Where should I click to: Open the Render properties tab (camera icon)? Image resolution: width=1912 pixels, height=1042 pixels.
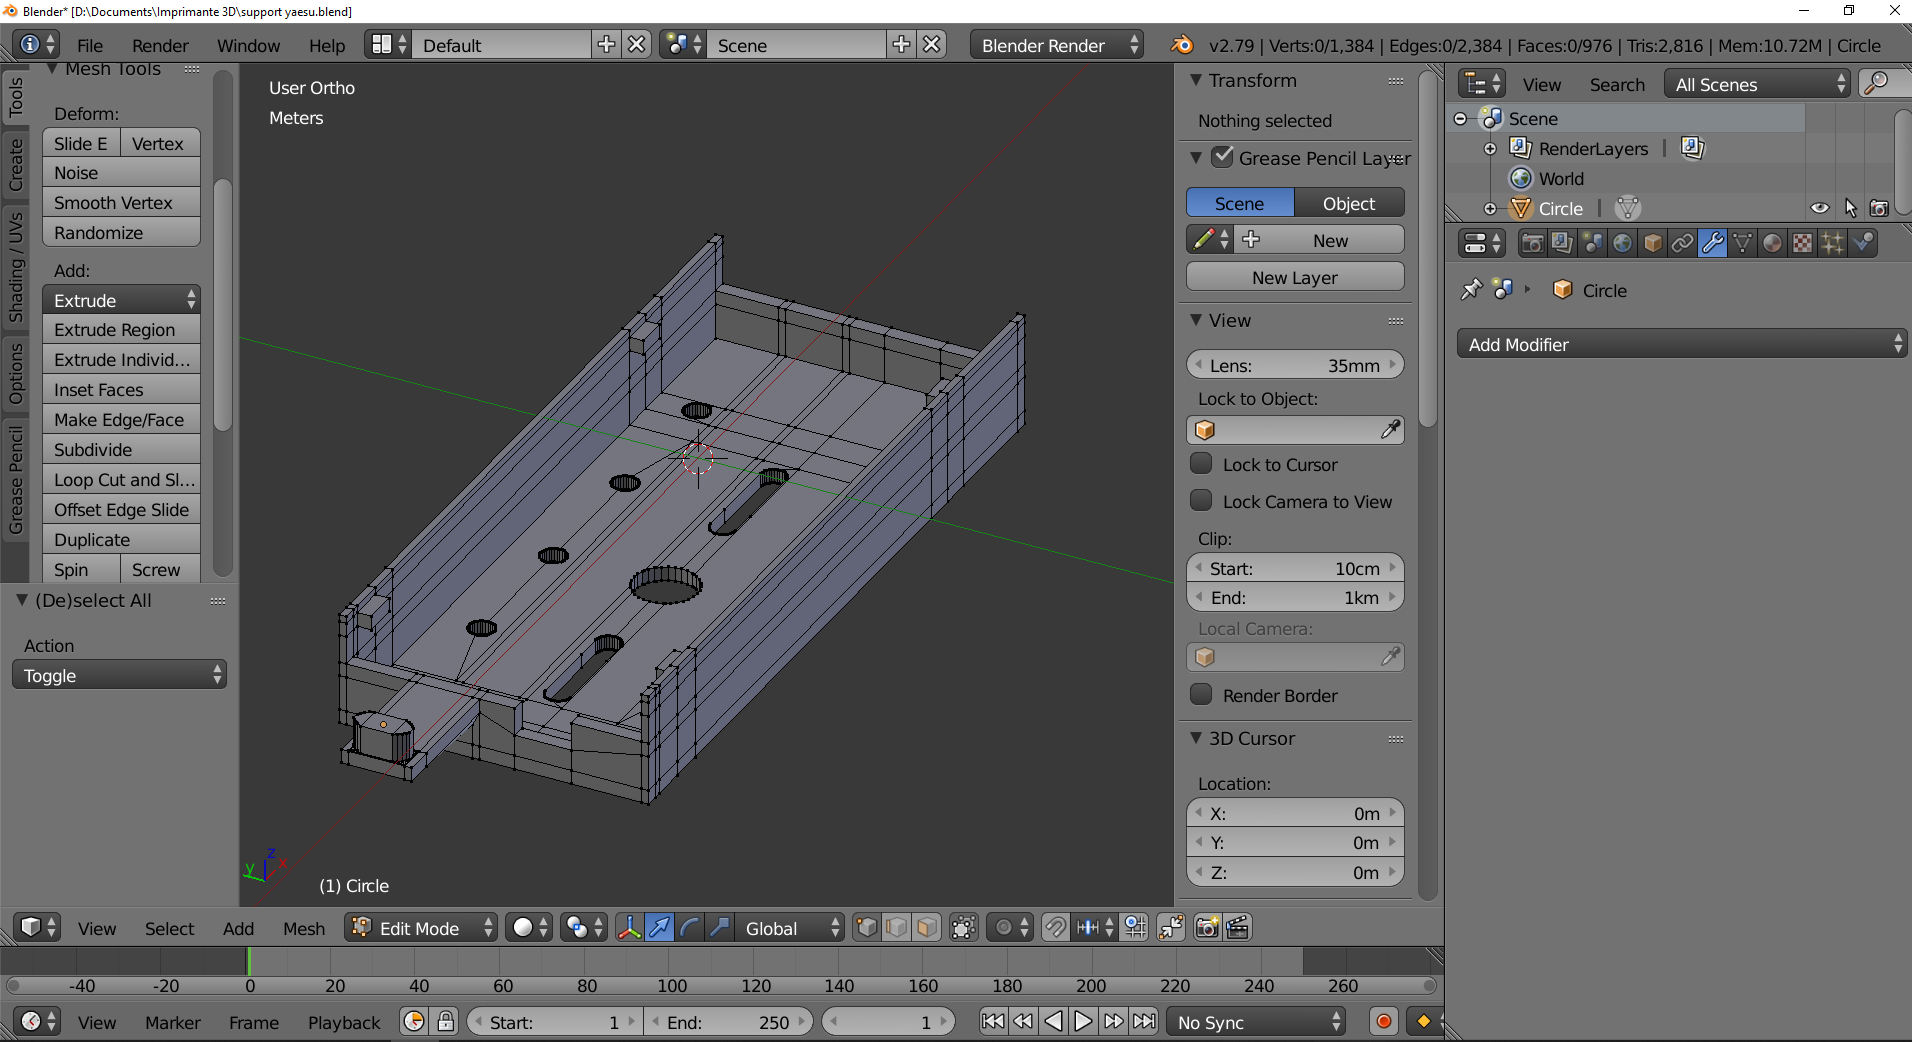1532,243
